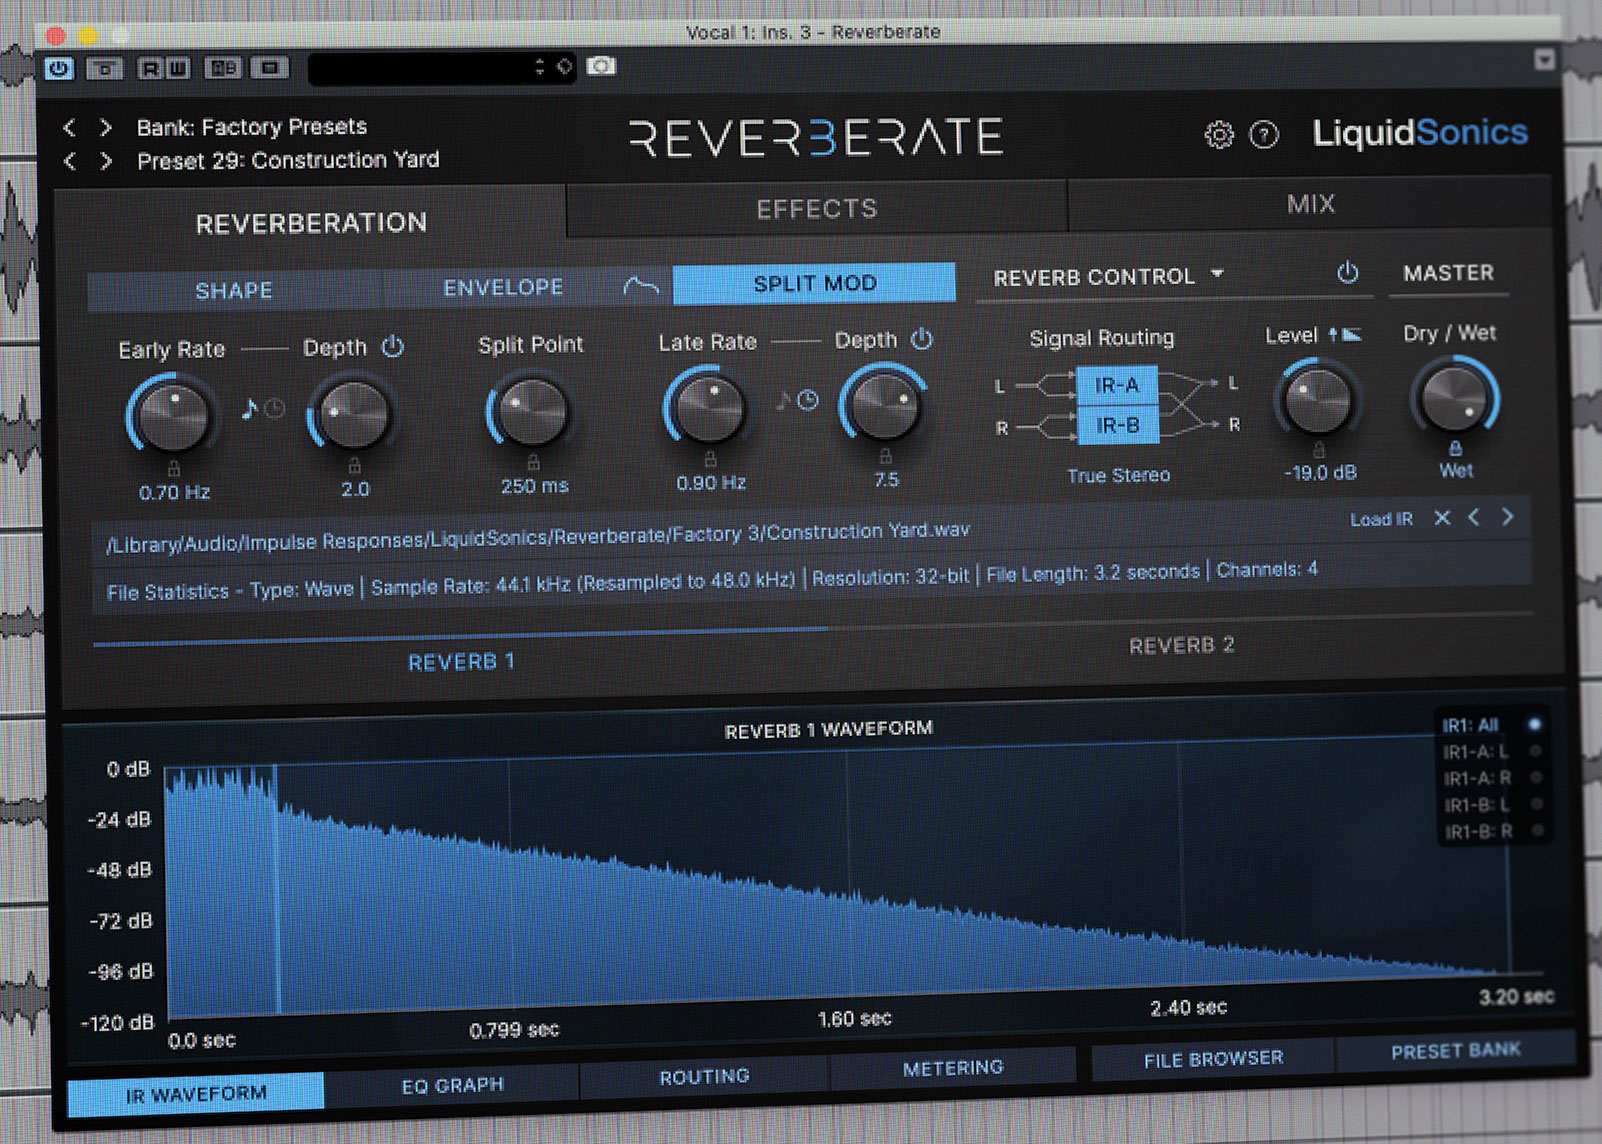
Task: Select IR1-B: R waveform view
Action: [1495, 831]
